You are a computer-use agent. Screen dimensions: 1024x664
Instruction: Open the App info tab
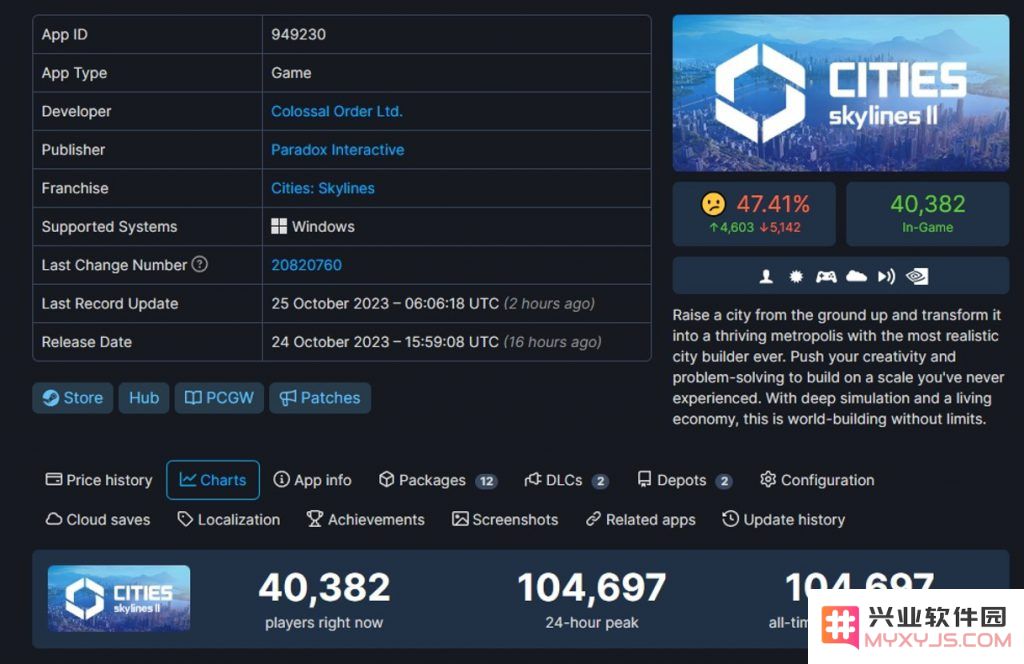click(312, 480)
